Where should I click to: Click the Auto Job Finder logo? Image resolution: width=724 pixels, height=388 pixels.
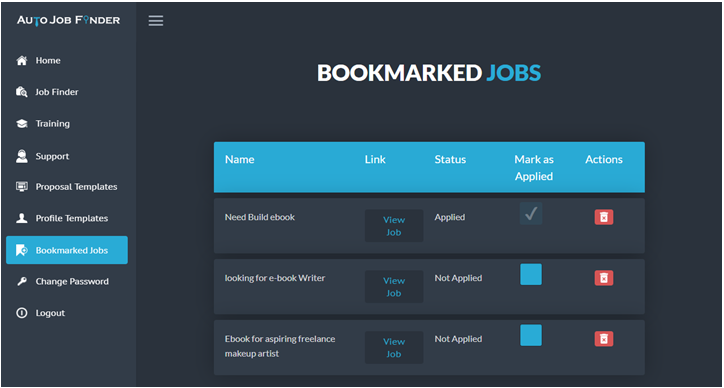[x=68, y=21]
